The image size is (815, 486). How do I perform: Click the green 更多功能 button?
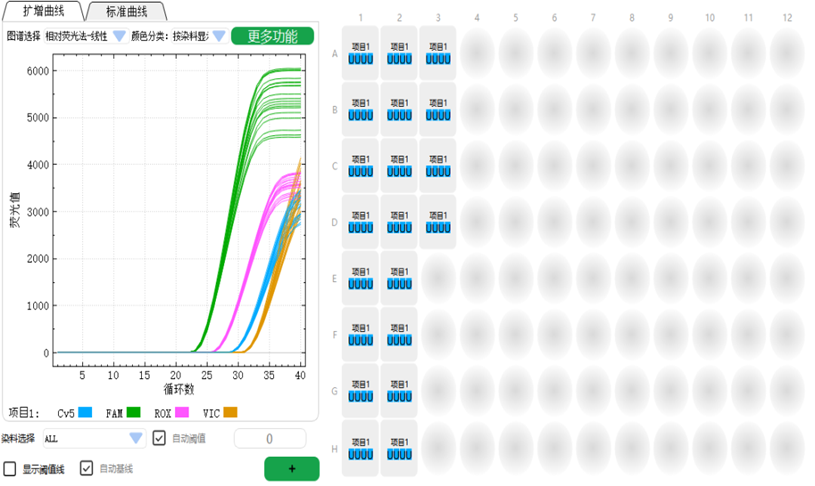(x=272, y=36)
